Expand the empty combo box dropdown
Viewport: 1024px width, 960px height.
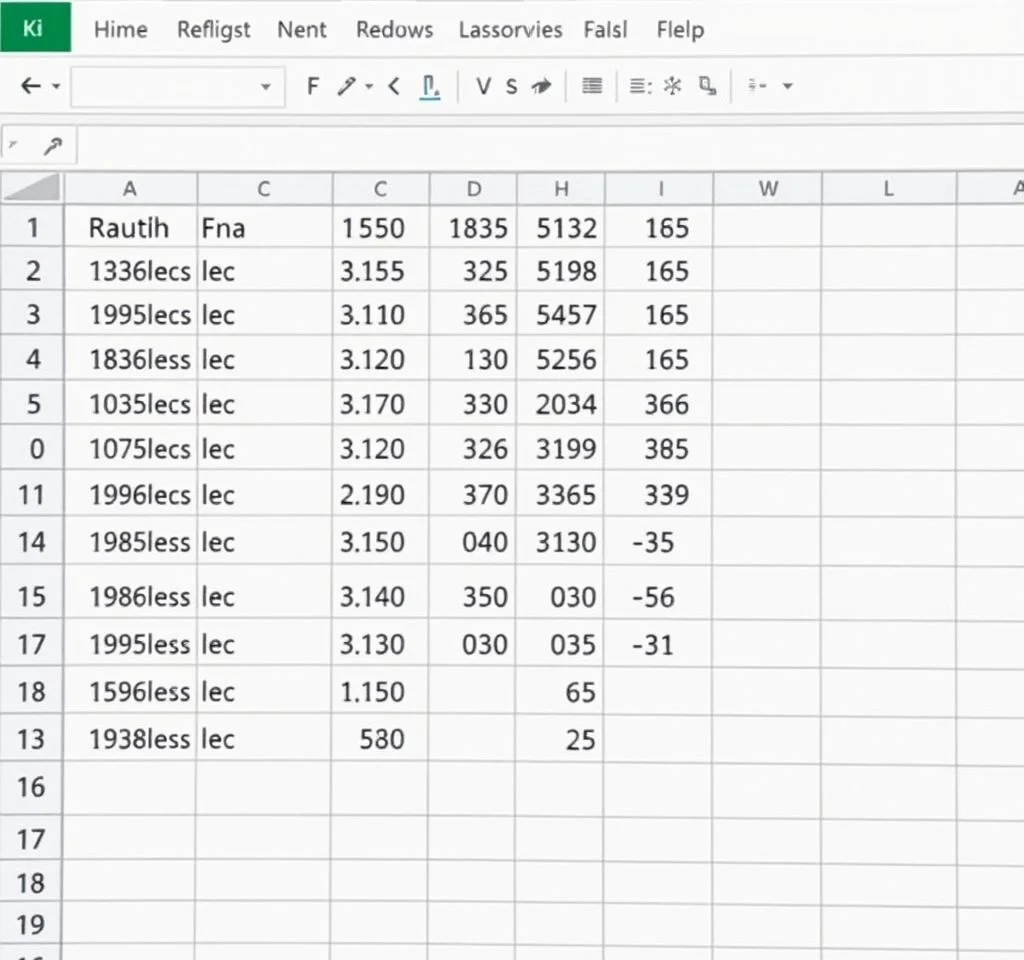coord(265,88)
